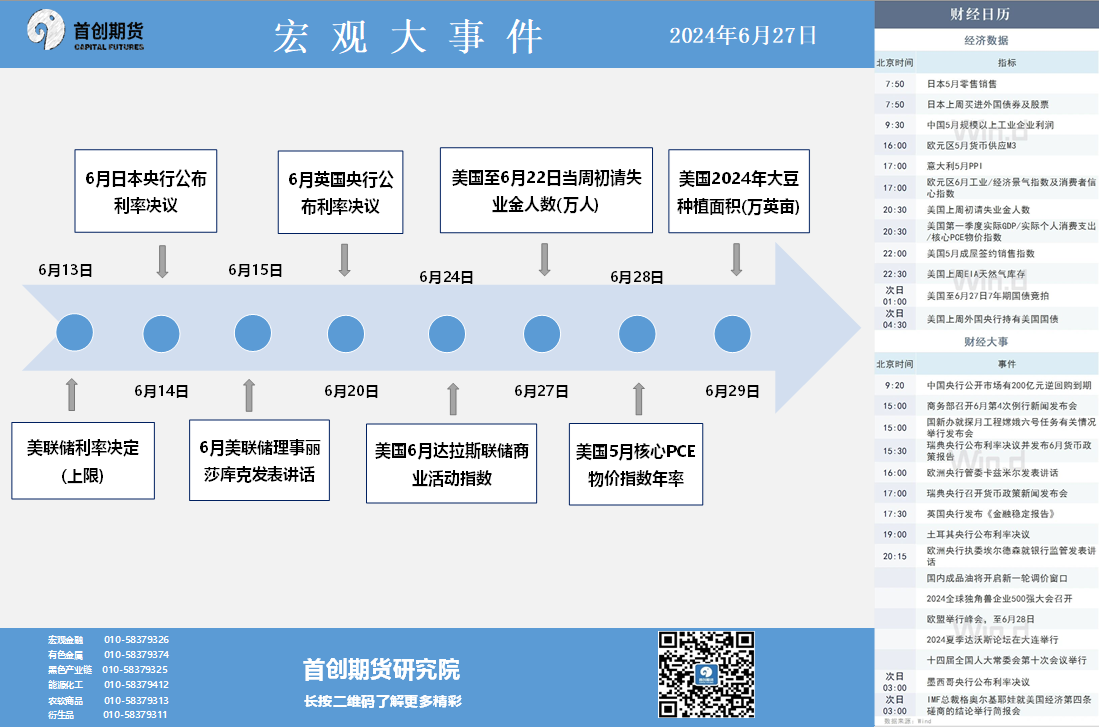Viewport: 1099px width, 727px height.
Task: Click the 首创期货 Capital Futures logo
Action: point(86,31)
